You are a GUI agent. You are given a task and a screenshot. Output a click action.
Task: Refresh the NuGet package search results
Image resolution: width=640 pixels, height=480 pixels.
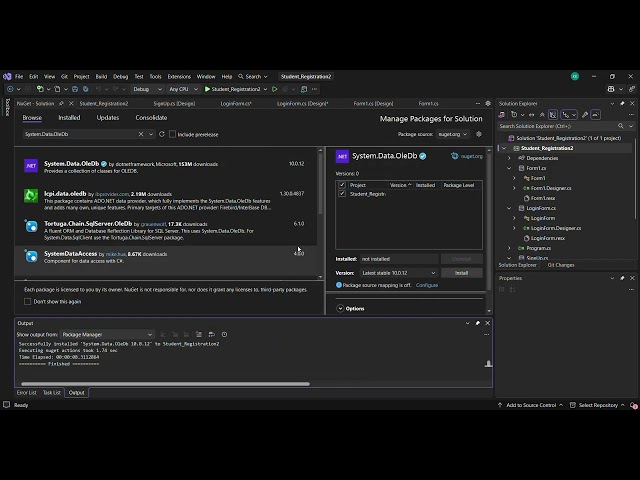point(162,134)
